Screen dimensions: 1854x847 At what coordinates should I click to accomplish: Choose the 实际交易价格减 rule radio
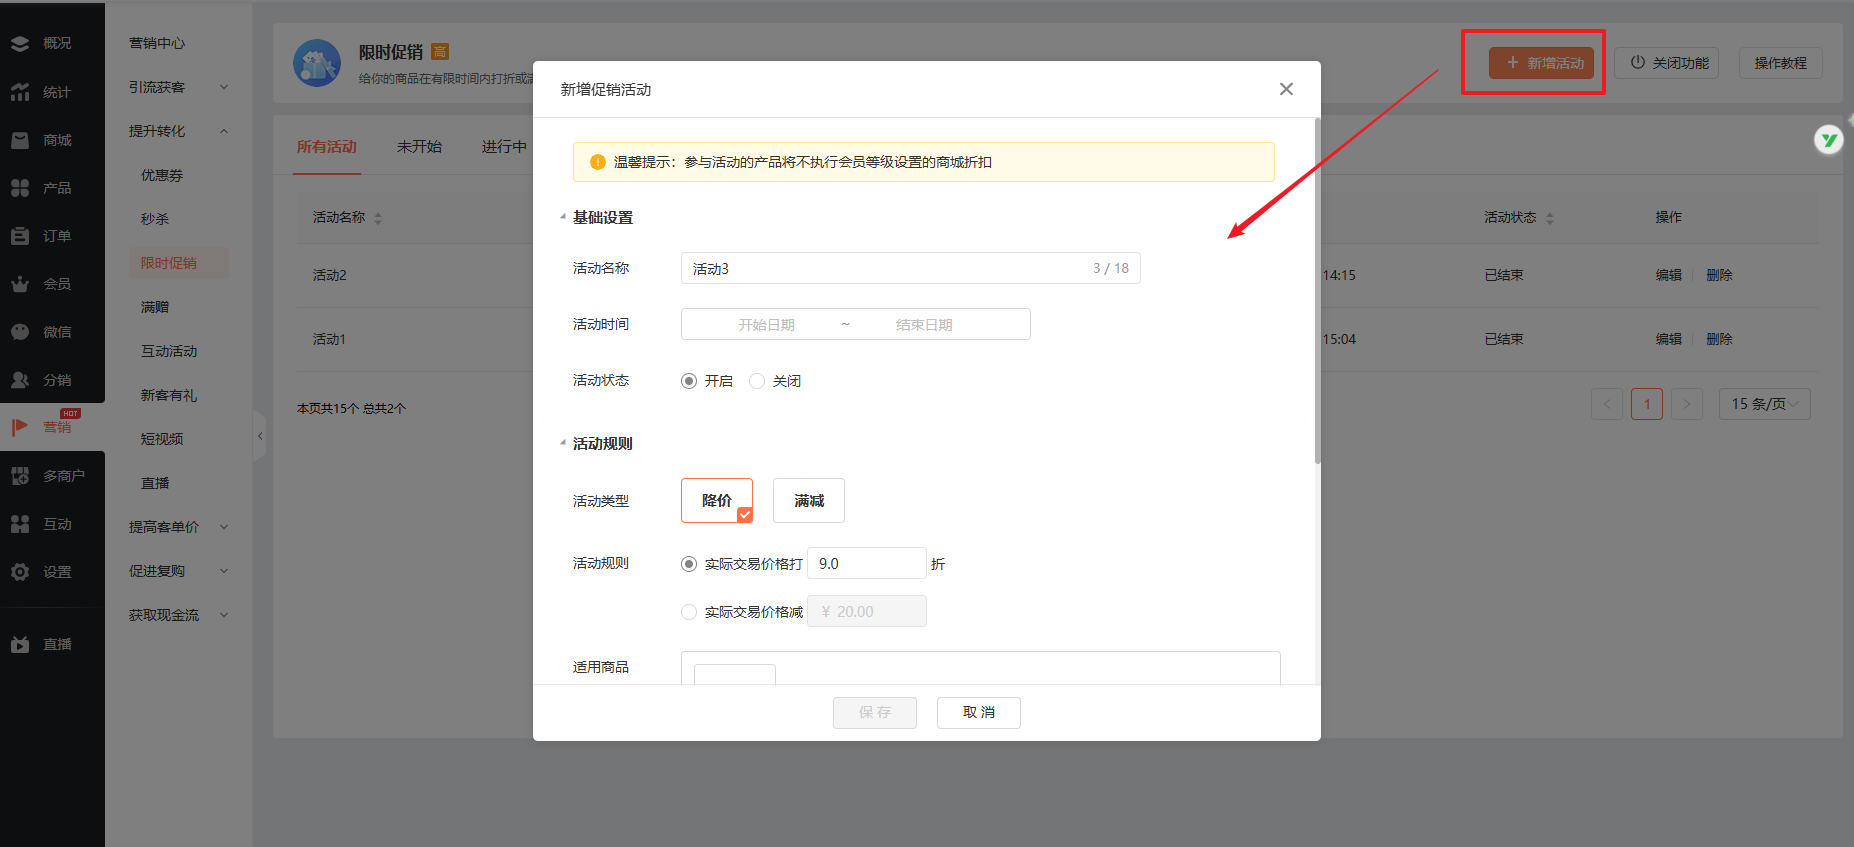tap(689, 612)
